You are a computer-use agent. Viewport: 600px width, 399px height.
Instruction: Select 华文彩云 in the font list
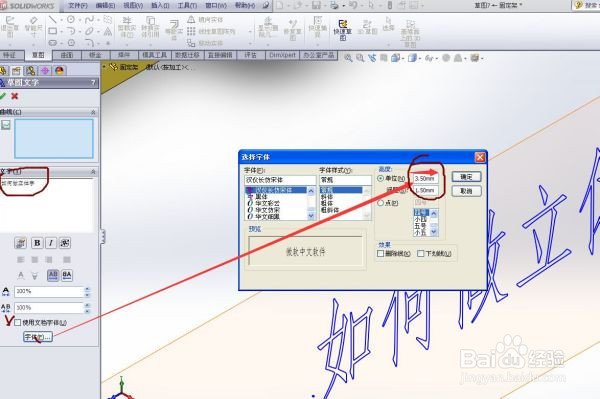tap(267, 203)
